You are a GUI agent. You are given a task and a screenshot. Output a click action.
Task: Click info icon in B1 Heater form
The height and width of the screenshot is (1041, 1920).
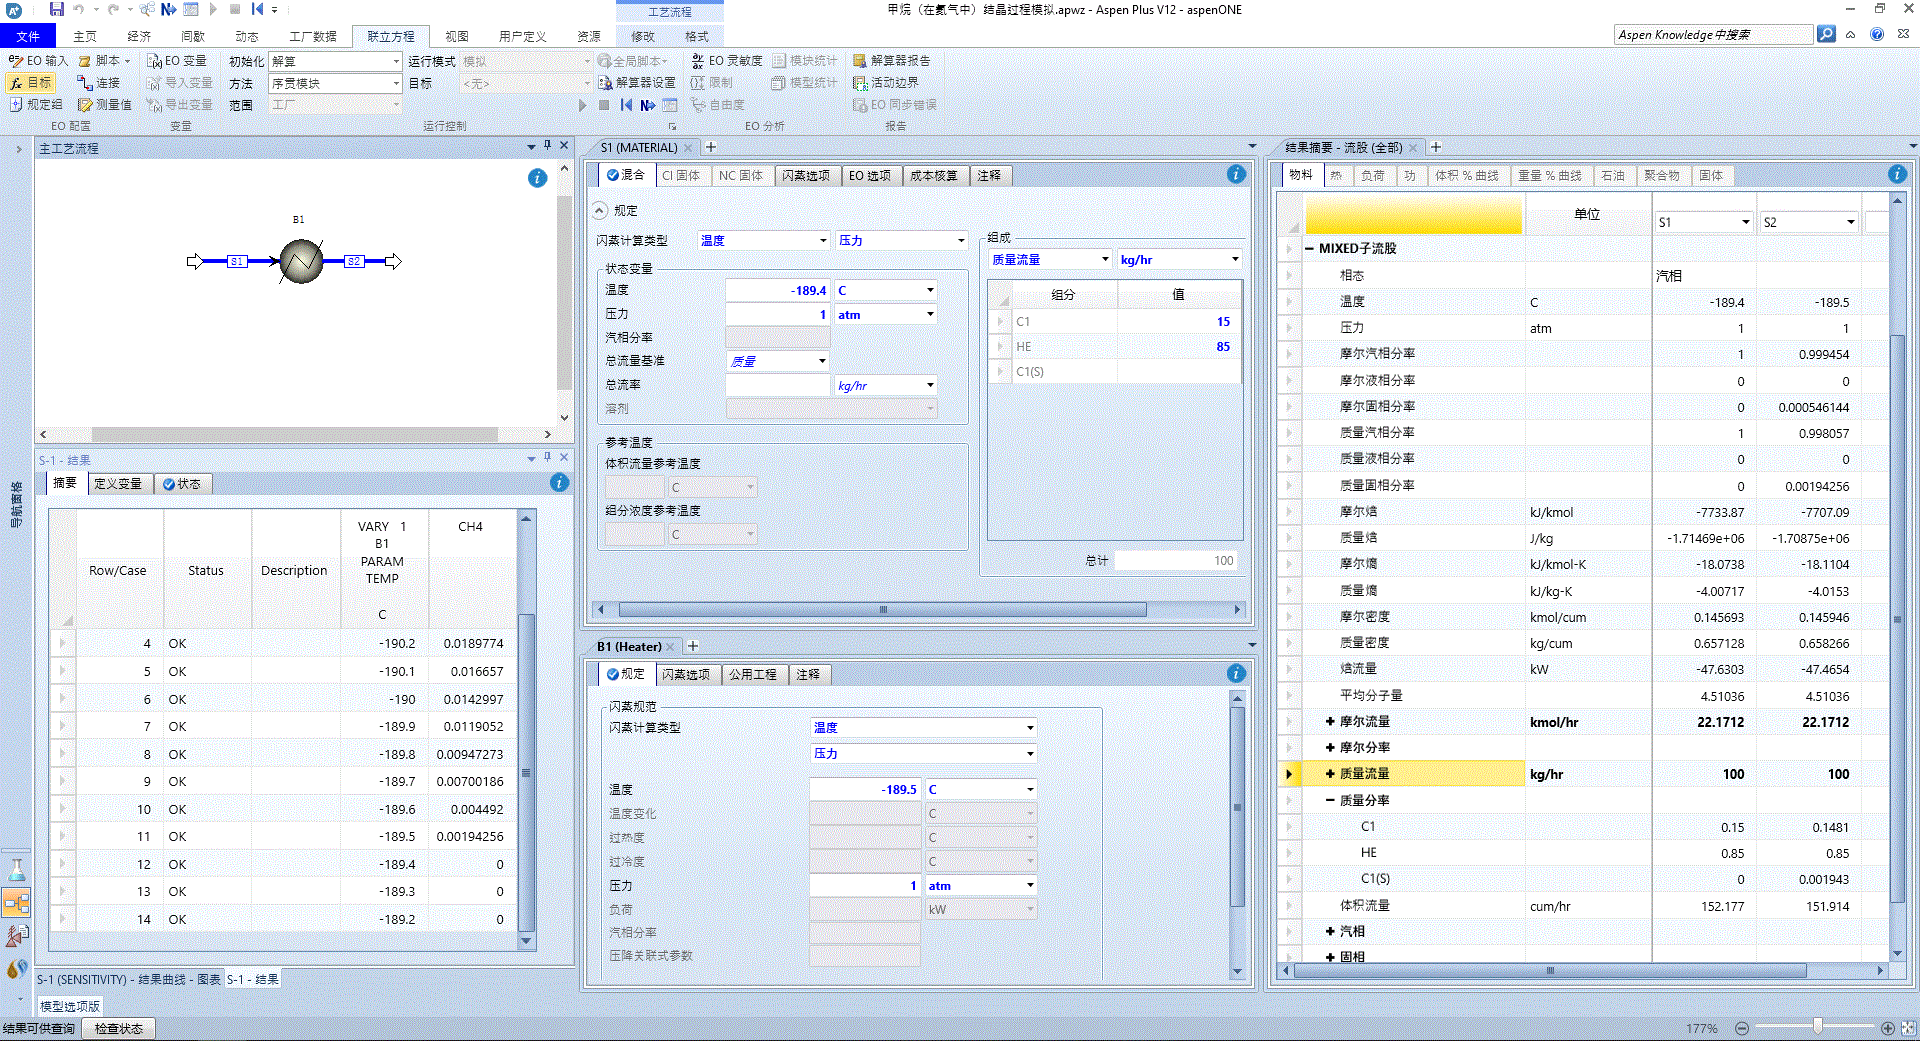pyautogui.click(x=1236, y=673)
